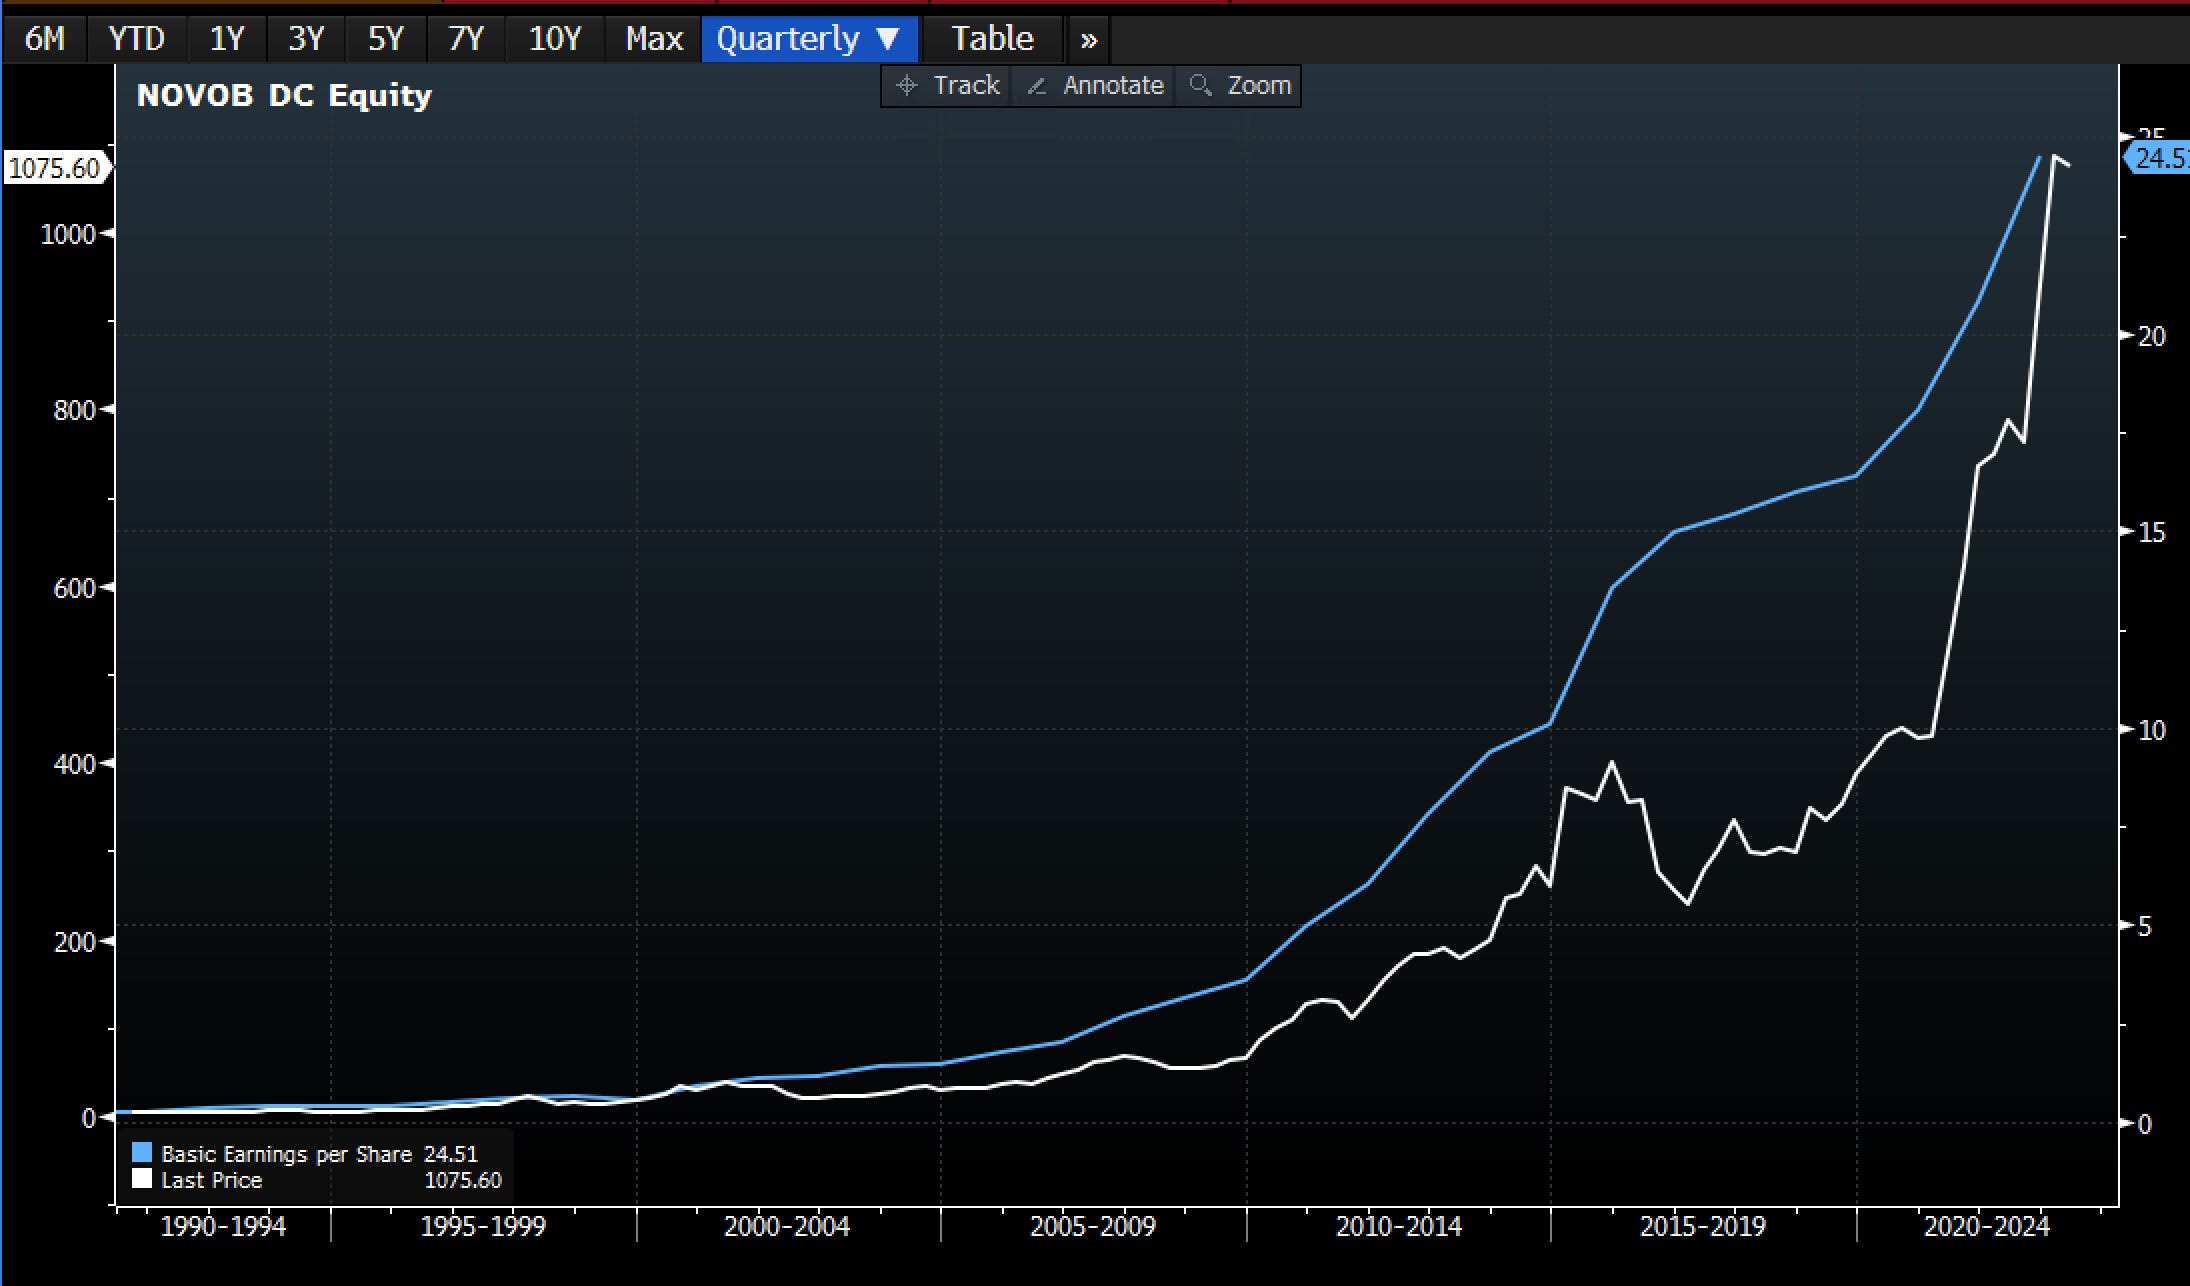Choose the 7Y time range
2190x1286 pixels.
(465, 39)
